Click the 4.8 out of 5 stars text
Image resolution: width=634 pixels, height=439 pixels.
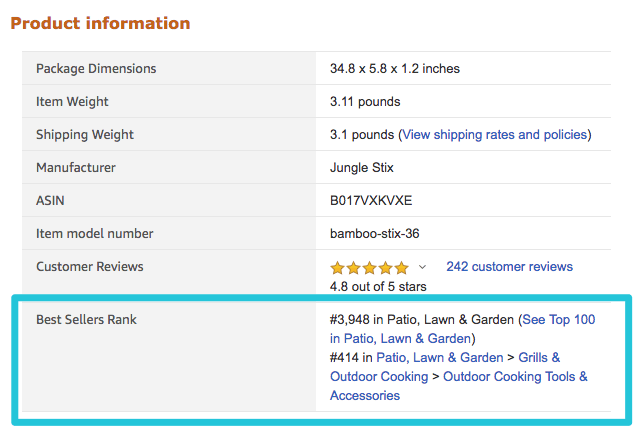pyautogui.click(x=378, y=287)
